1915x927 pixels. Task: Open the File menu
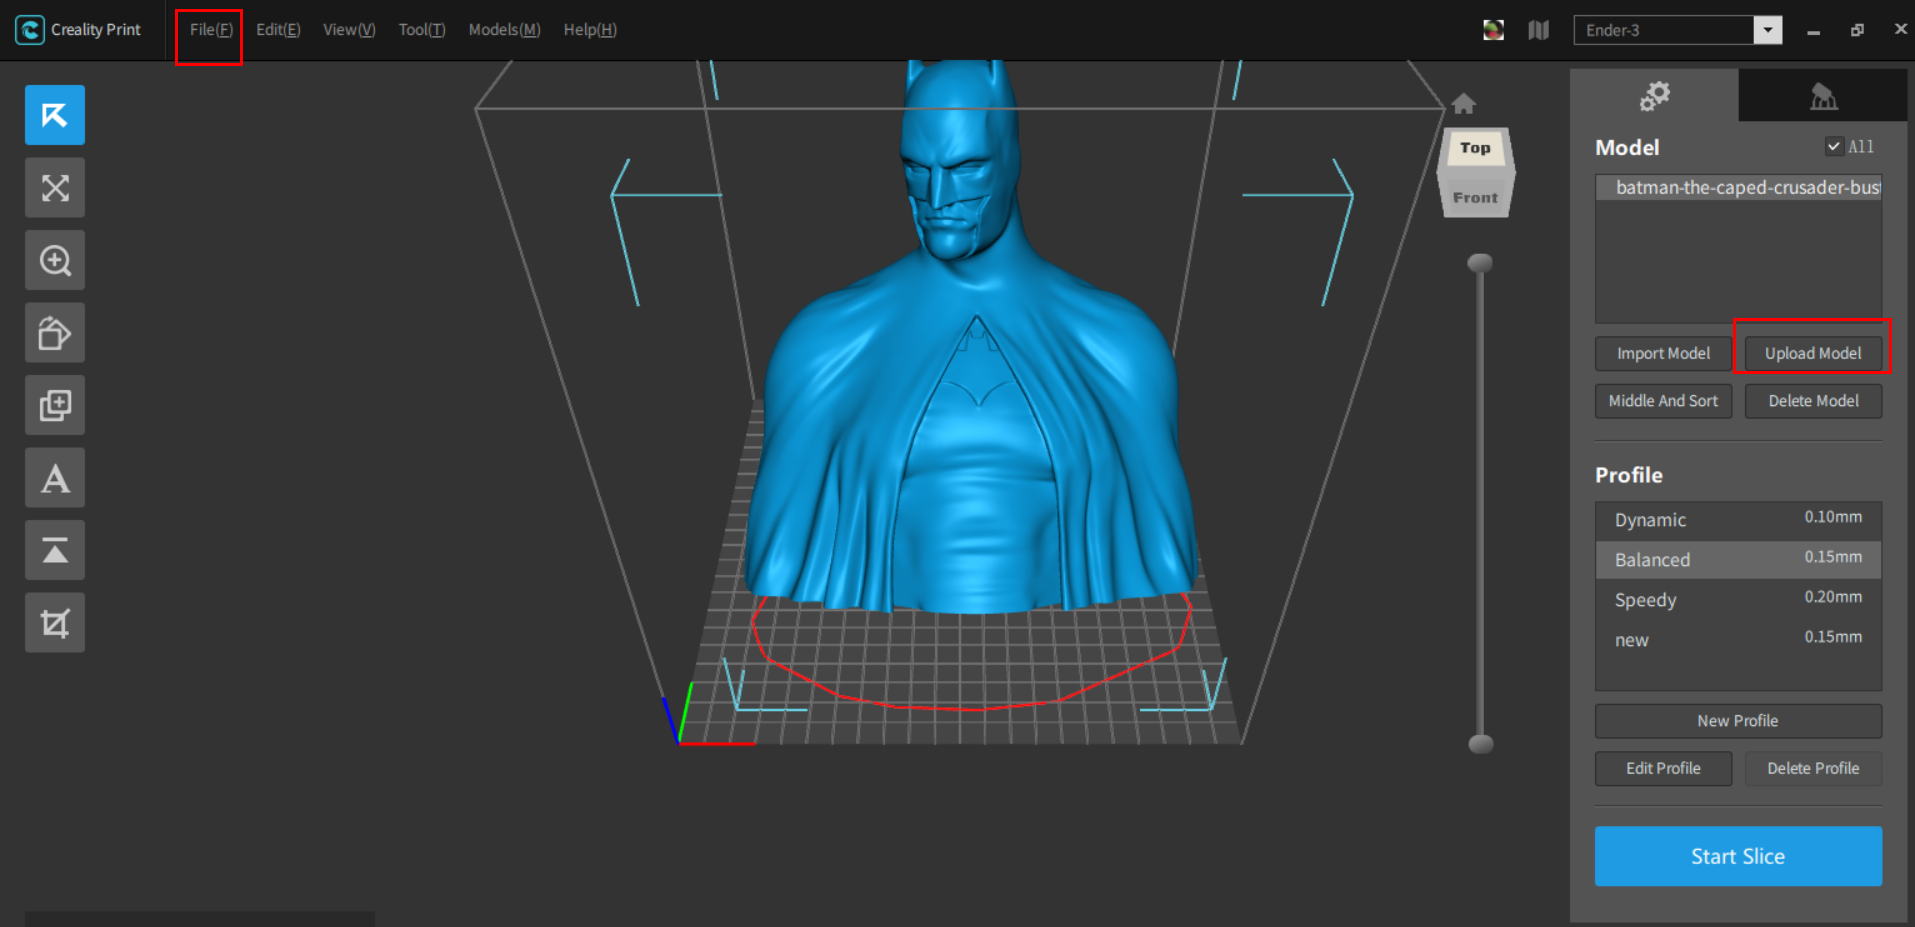pos(208,30)
